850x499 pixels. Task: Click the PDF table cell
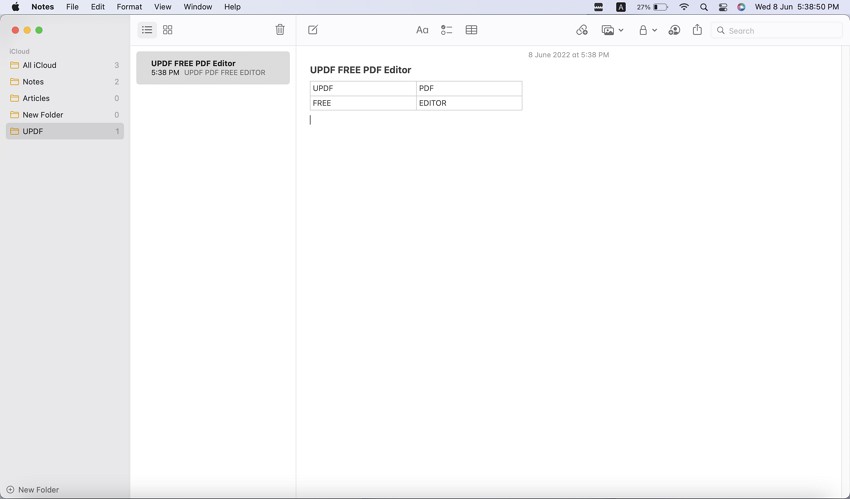tap(469, 88)
